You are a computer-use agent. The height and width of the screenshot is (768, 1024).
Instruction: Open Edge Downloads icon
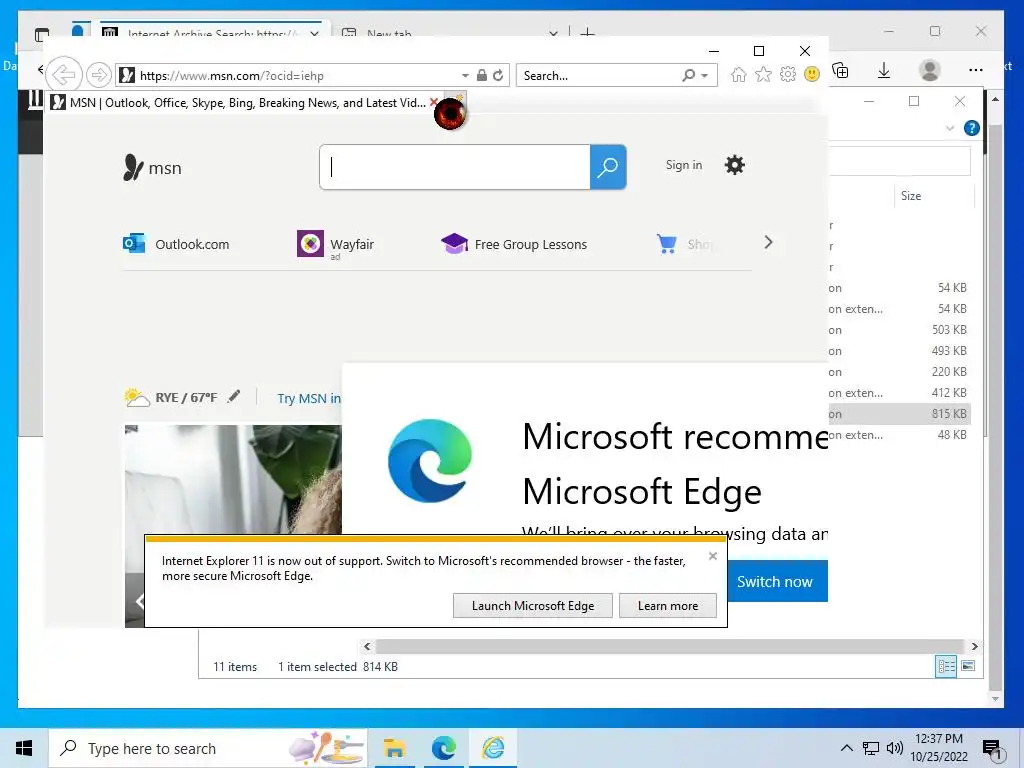884,70
